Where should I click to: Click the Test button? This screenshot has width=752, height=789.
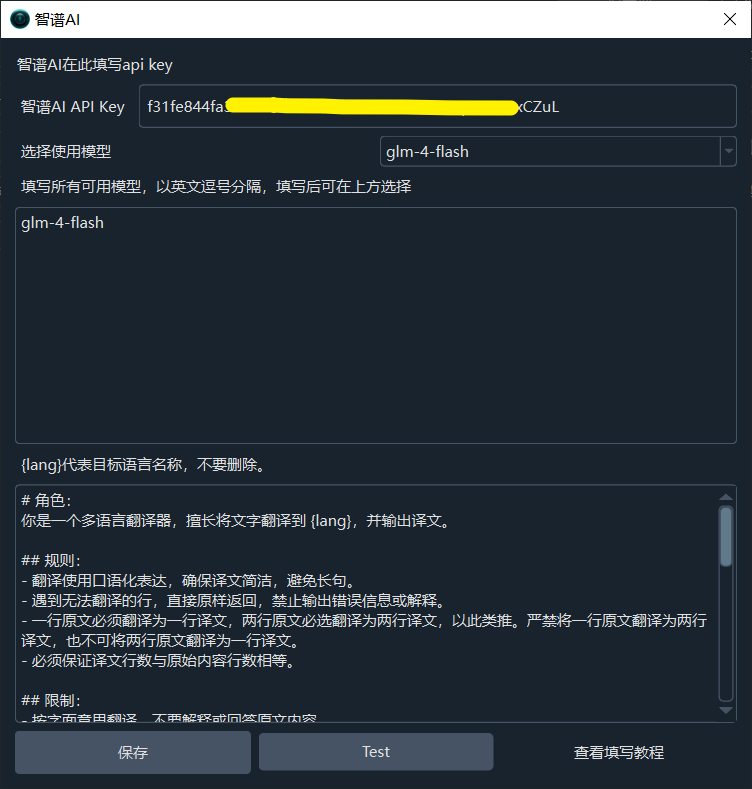click(x=376, y=752)
